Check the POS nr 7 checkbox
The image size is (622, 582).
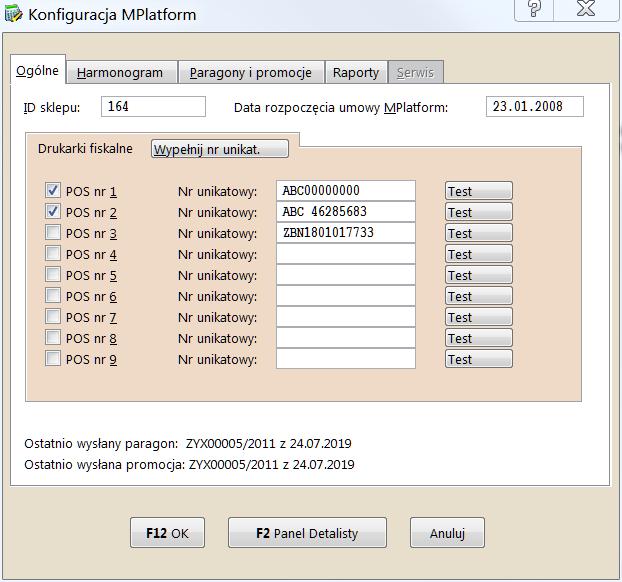53,316
